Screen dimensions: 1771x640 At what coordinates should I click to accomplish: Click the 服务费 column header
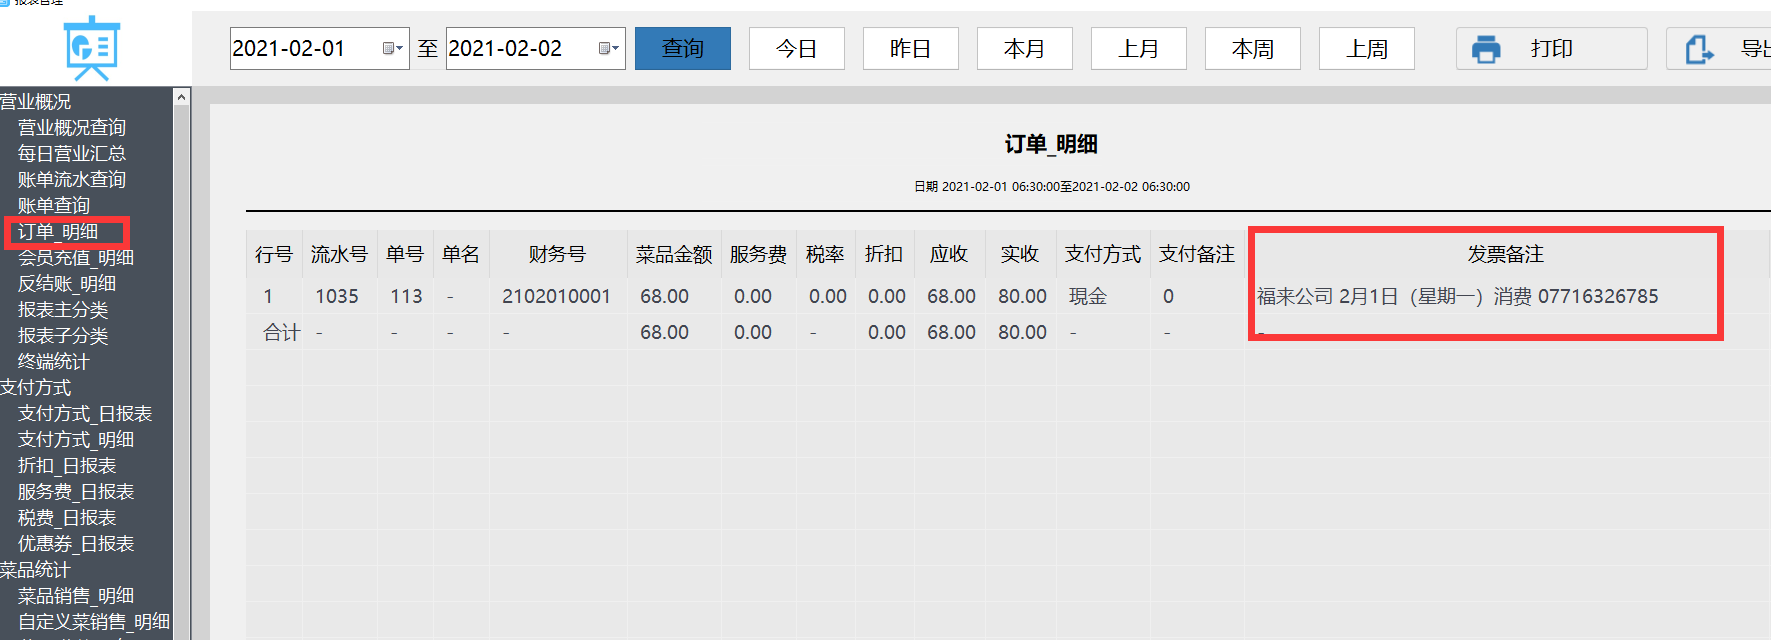758,254
